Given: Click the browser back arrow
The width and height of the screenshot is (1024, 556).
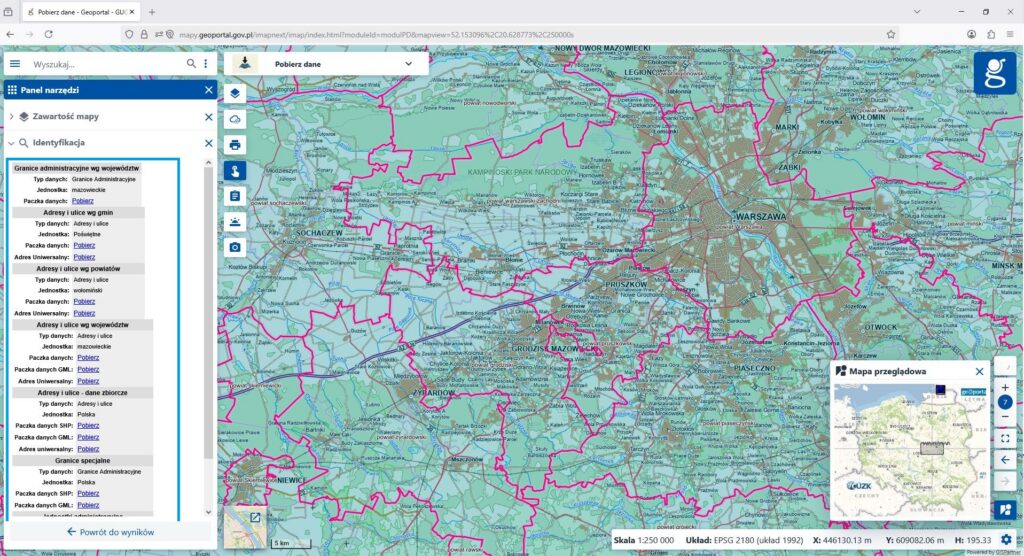Looking at the screenshot, I should point(10,34).
